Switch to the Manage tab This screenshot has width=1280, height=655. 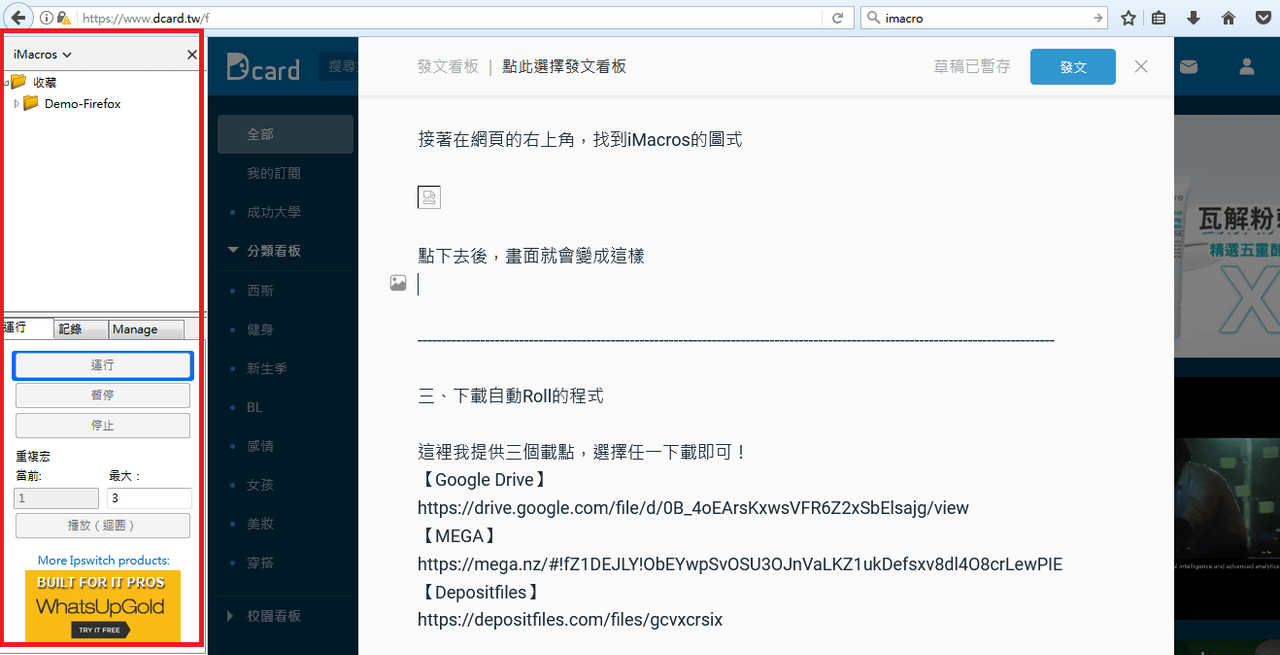(146, 329)
